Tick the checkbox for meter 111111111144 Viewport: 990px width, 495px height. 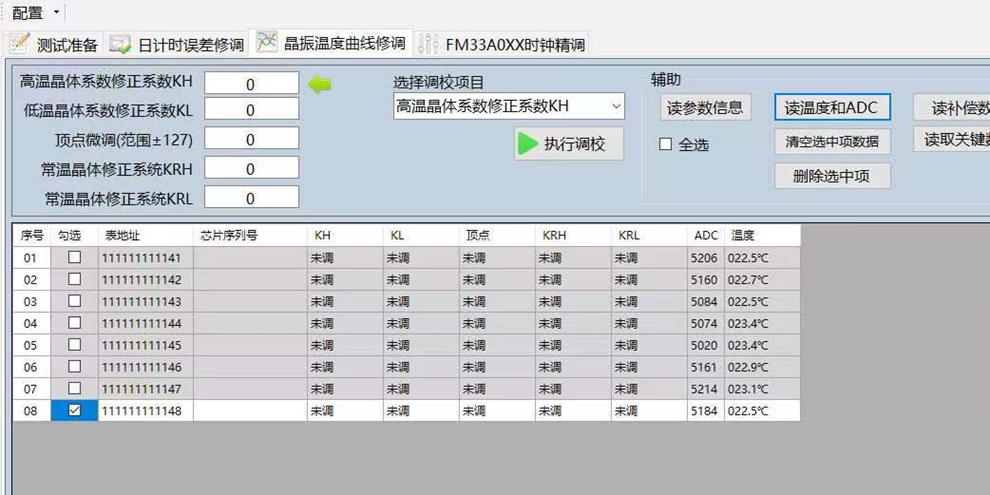[75, 323]
